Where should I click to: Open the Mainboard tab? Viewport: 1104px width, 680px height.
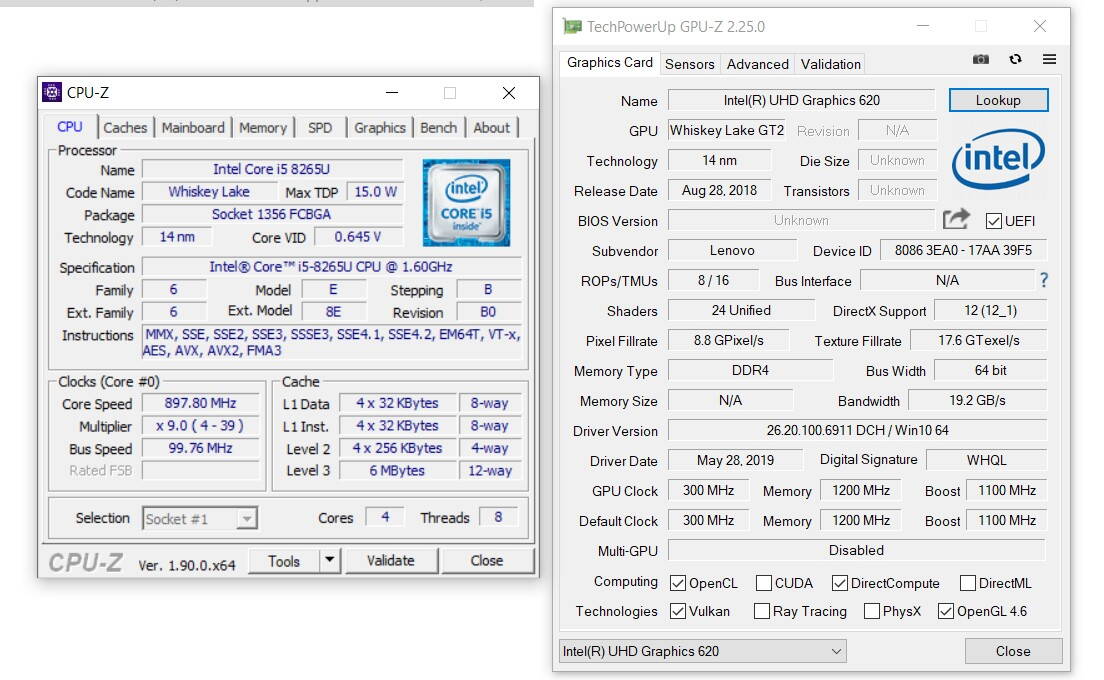(193, 127)
